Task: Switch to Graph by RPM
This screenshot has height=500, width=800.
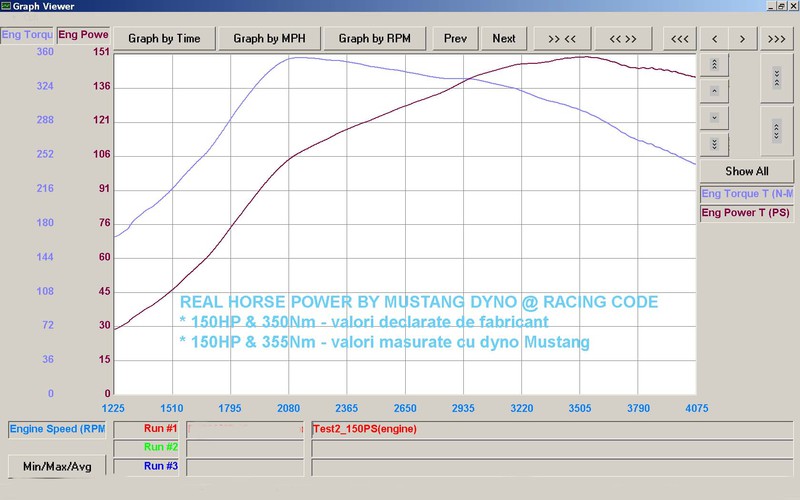Action: (x=374, y=39)
